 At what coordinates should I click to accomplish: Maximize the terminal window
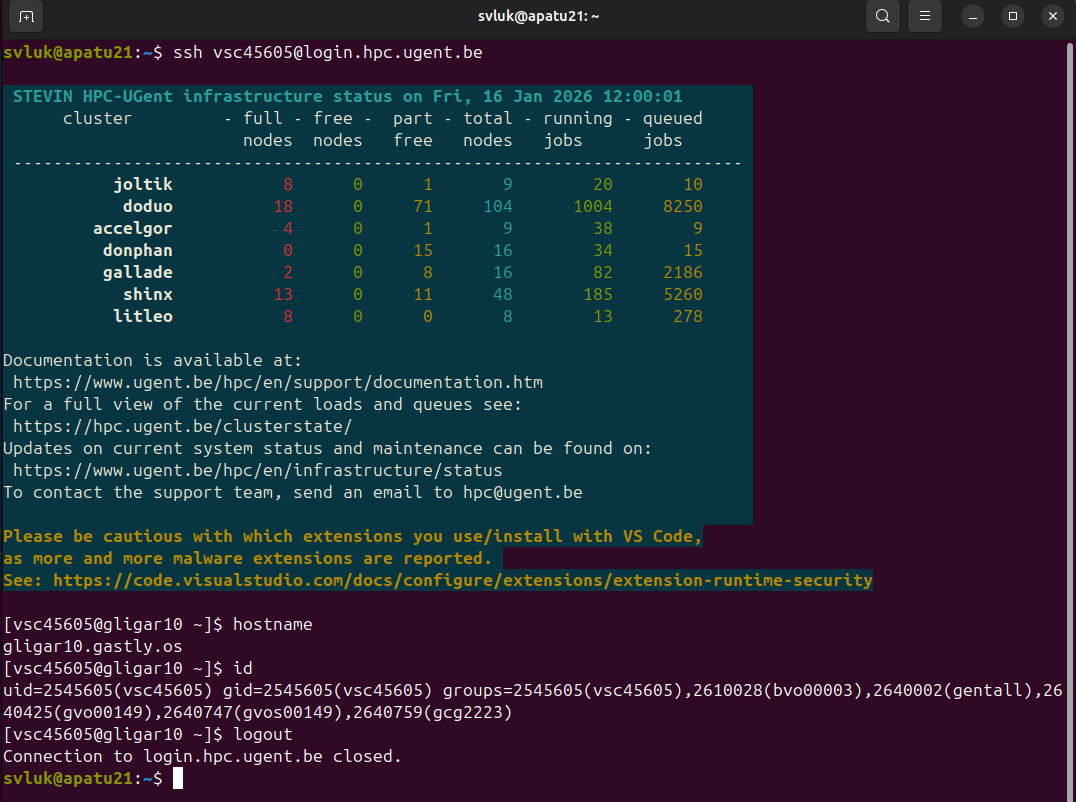click(1013, 16)
